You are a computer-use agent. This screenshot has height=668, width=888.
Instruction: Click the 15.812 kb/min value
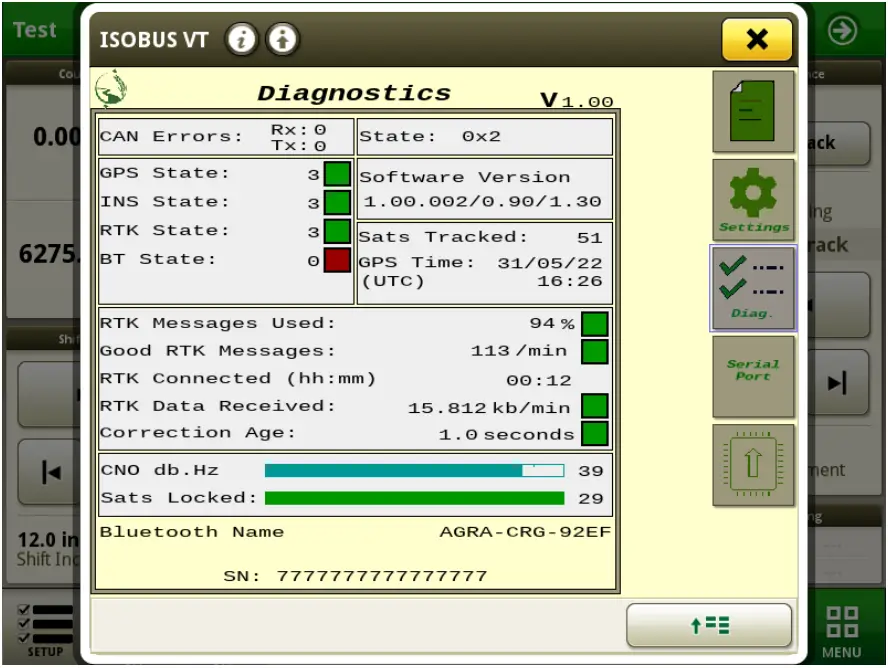click(489, 408)
